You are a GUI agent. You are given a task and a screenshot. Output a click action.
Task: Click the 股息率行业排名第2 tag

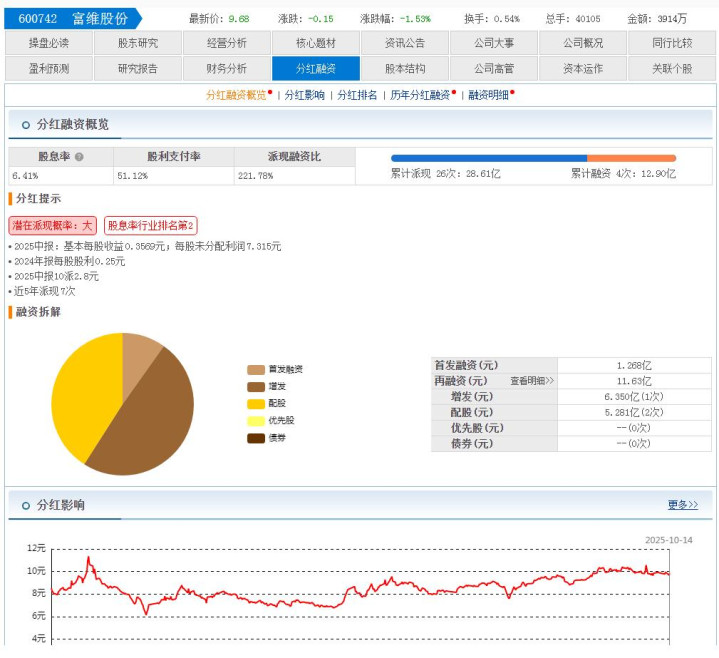pos(151,226)
